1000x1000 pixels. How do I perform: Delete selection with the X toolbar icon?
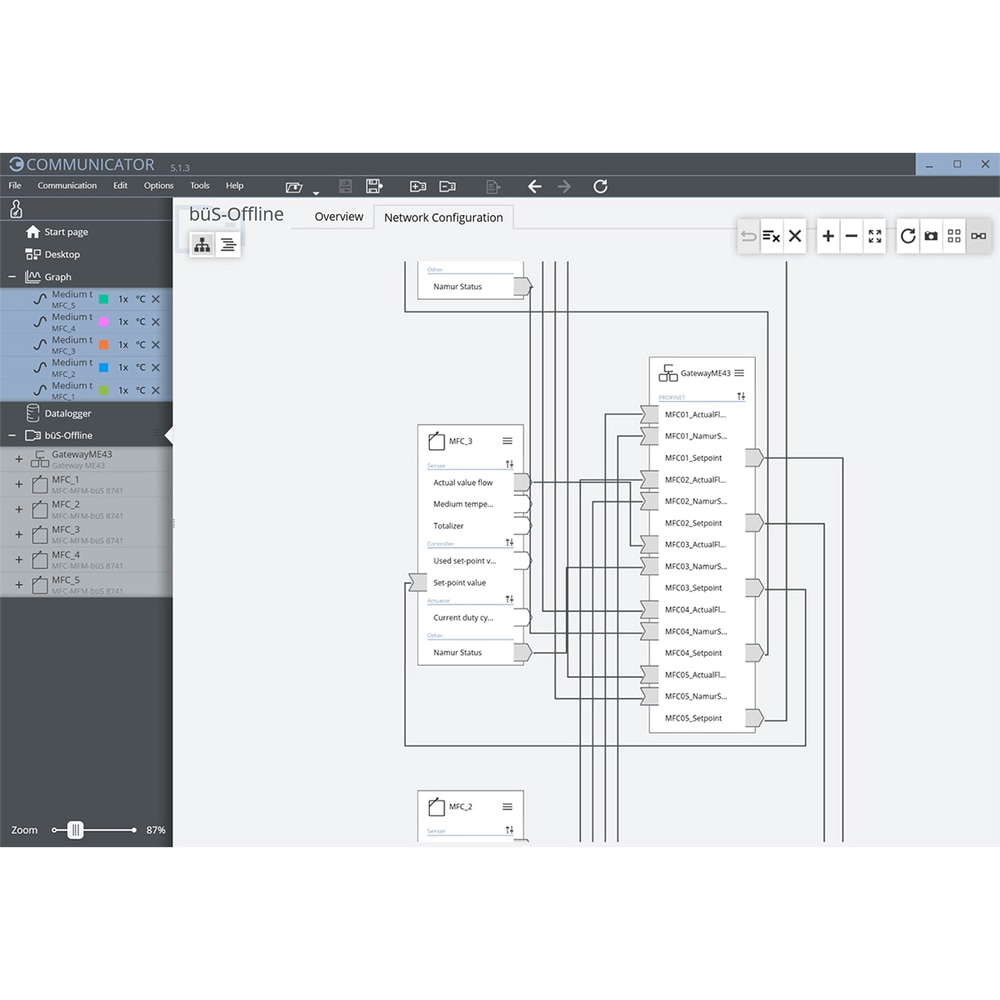point(795,237)
